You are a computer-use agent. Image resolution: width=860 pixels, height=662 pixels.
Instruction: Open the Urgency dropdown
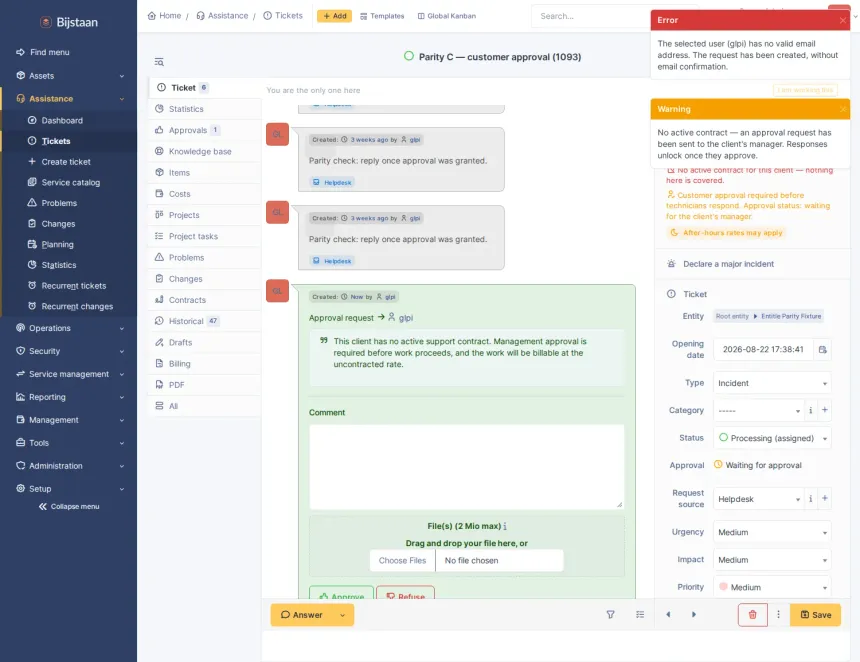pyautogui.click(x=772, y=532)
